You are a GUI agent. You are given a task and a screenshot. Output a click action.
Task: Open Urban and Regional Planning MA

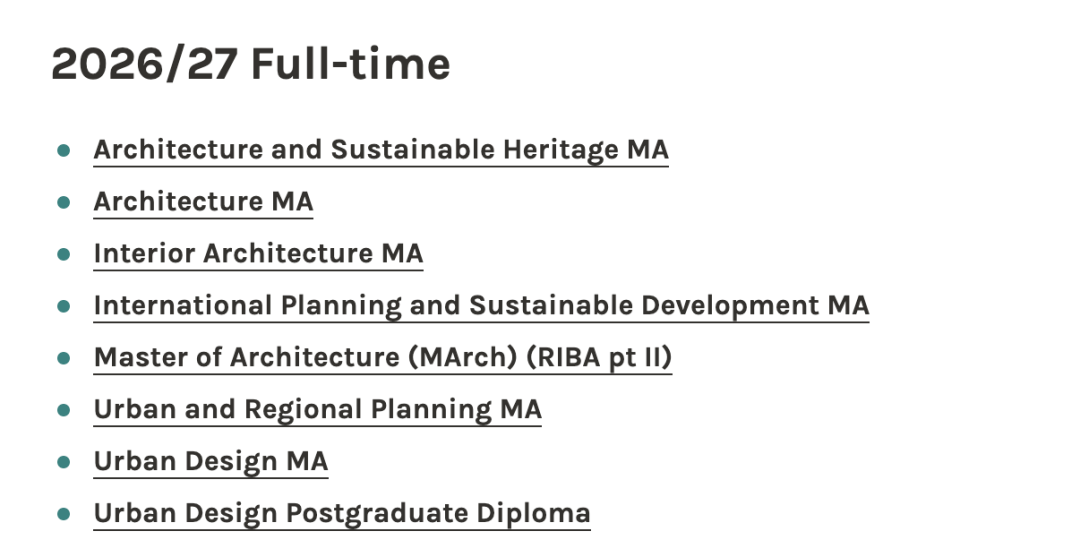tap(317, 410)
